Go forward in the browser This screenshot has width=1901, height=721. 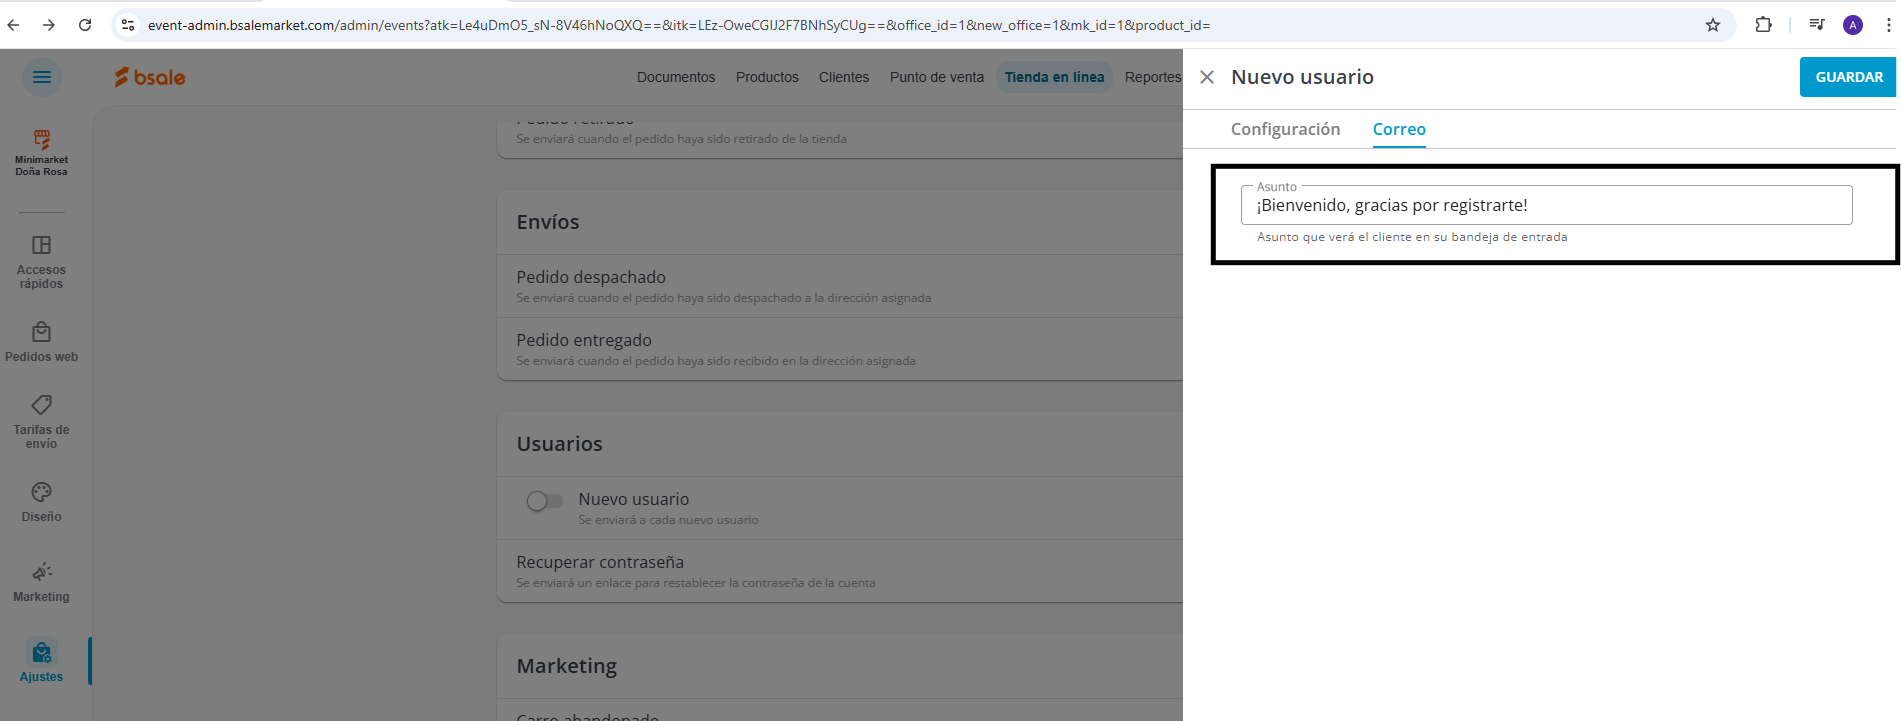49,25
